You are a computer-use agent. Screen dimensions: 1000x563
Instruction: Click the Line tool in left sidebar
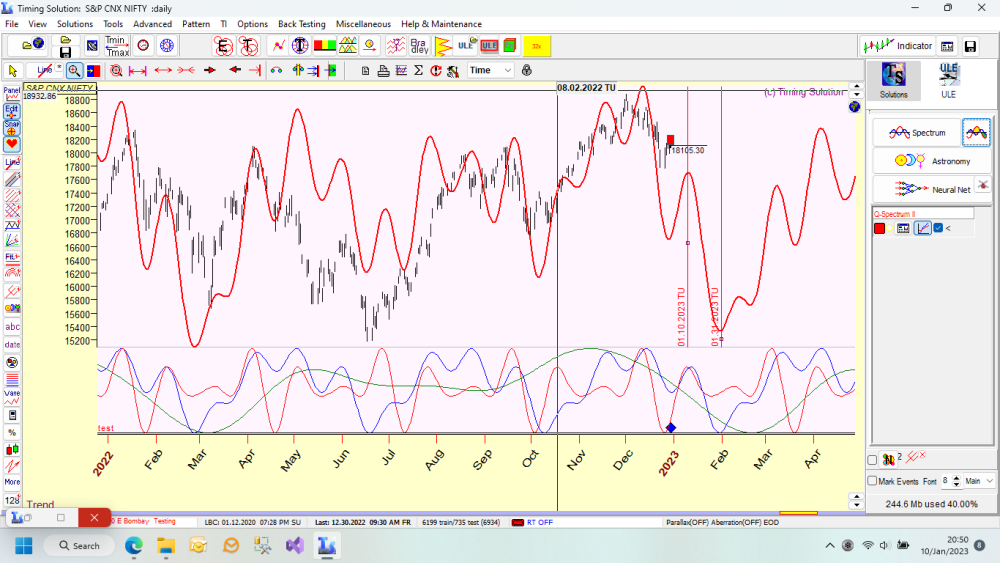click(x=12, y=163)
